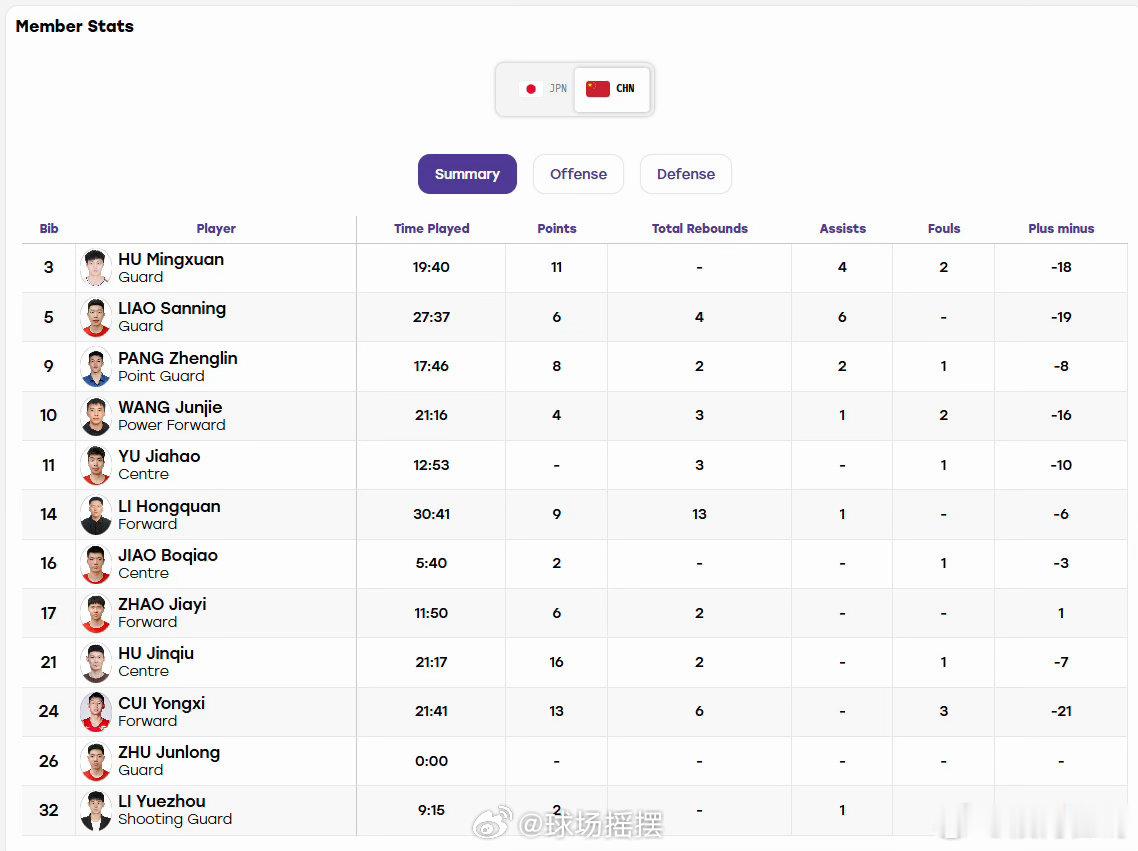Open PANG Zhenglin's player name link
Viewport: 1138px width, 851px height.
[x=178, y=358]
